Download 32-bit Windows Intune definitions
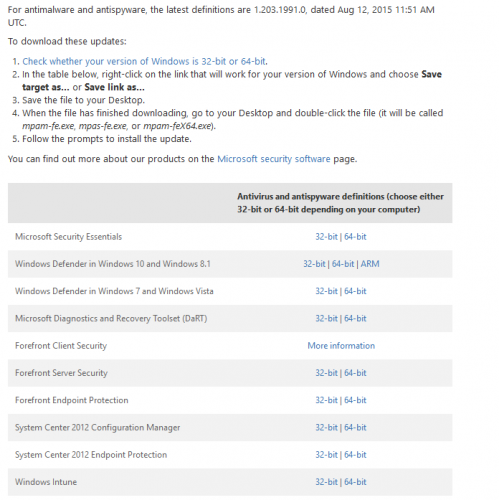The height and width of the screenshot is (500, 499). 326,482
